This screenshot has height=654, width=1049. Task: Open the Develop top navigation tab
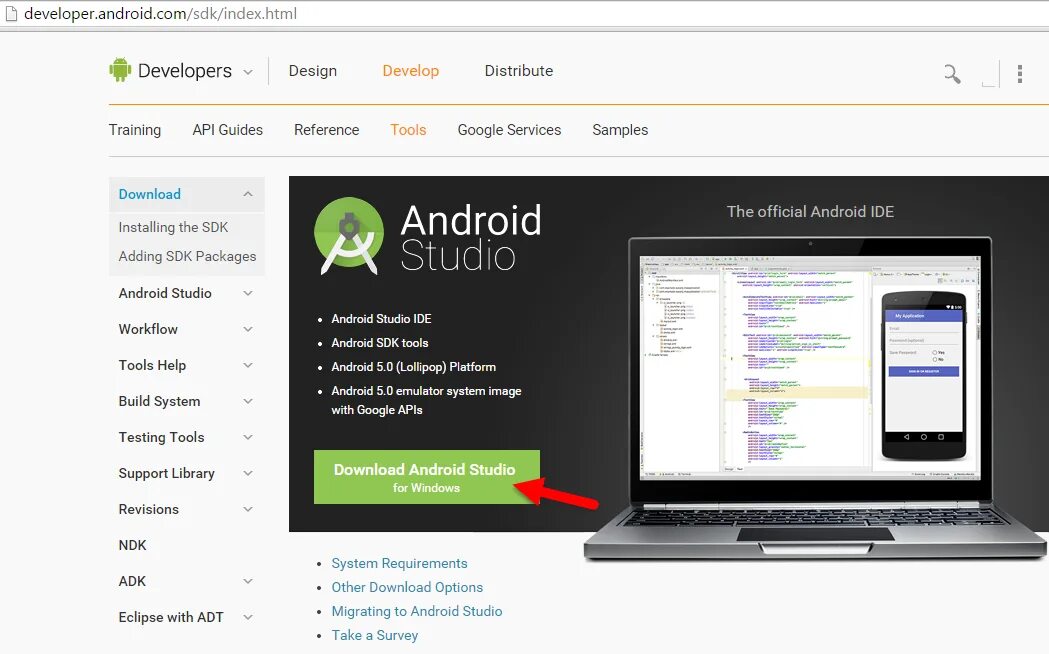[x=411, y=71]
